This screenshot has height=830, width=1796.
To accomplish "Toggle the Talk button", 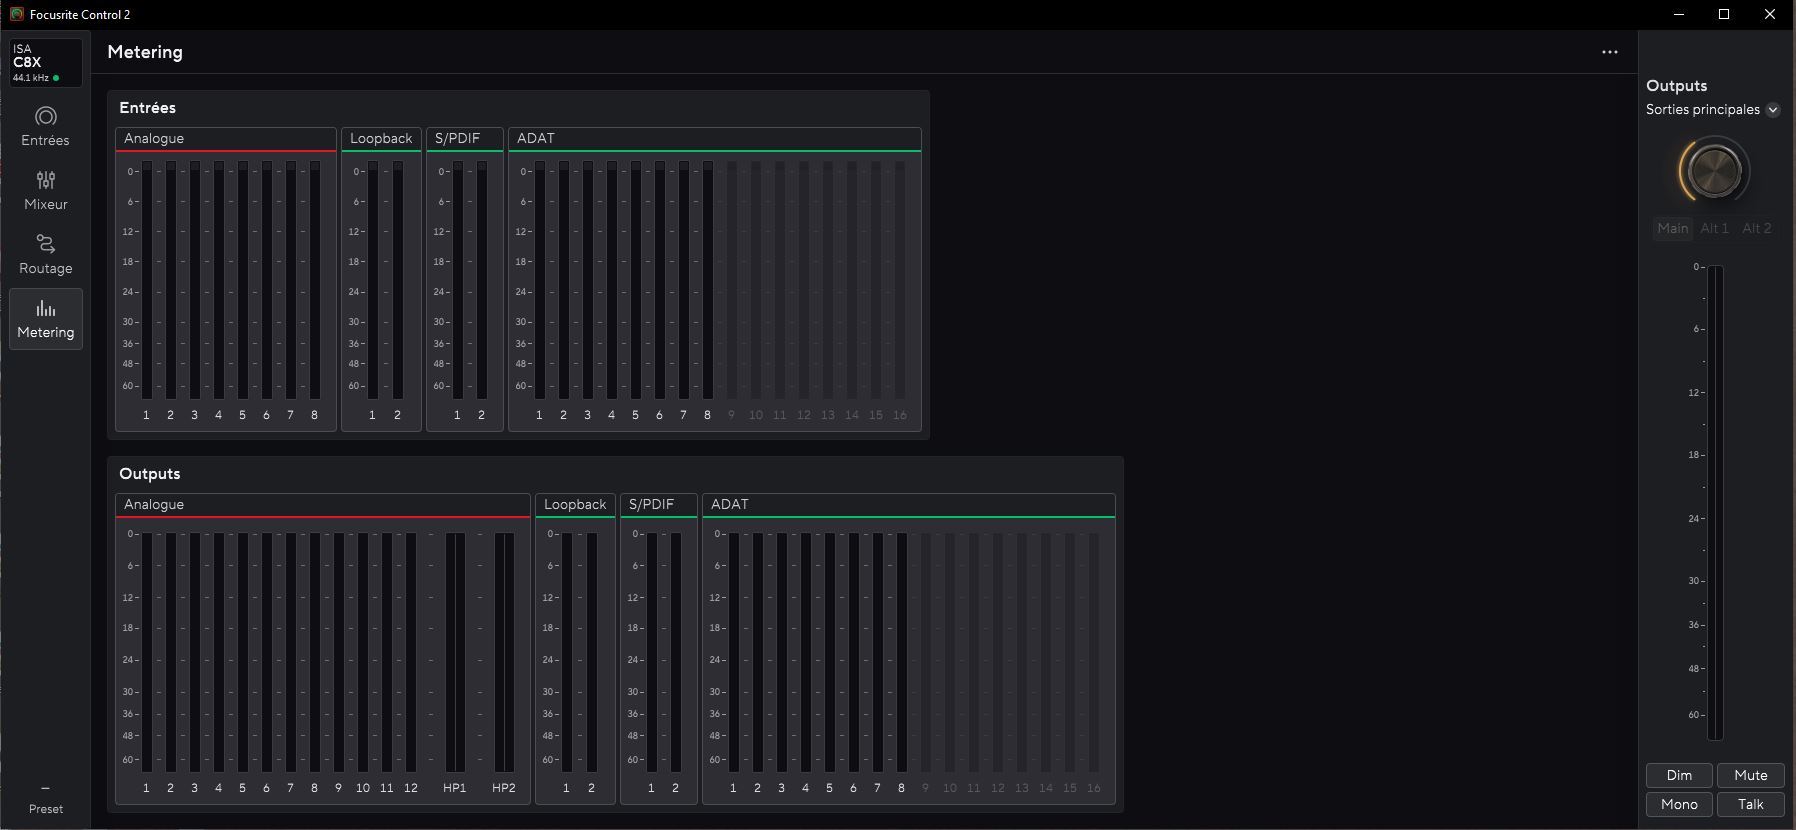I will coord(1750,804).
